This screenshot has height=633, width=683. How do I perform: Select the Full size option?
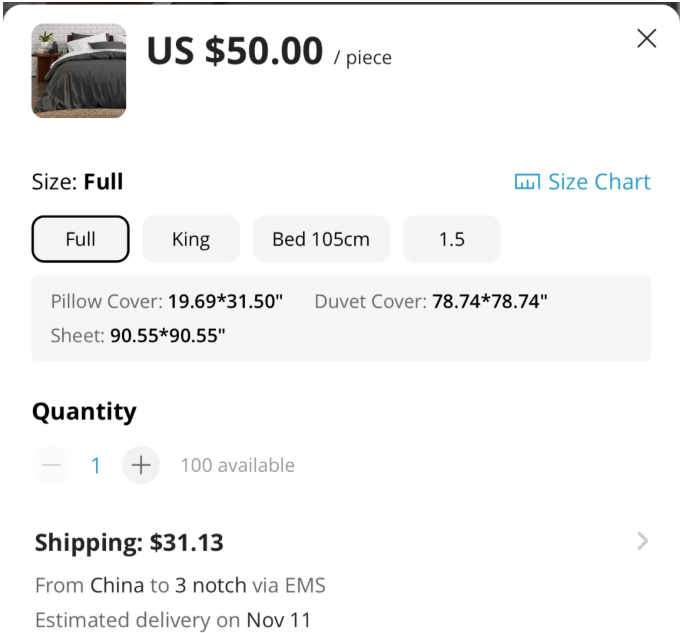tap(81, 239)
